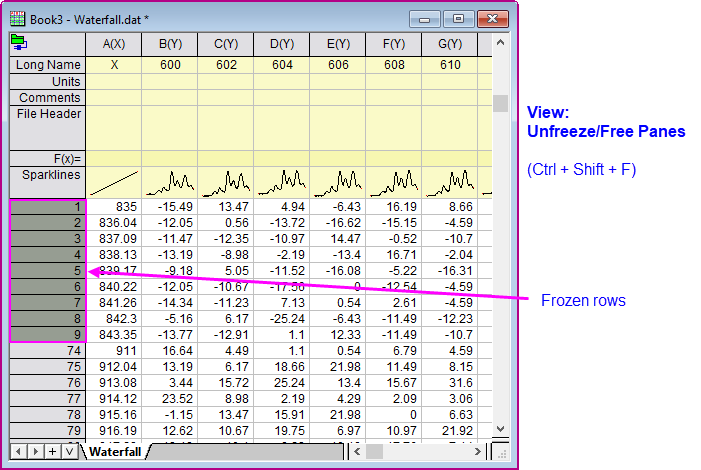Click cell with value 16.64
The width and height of the screenshot is (701, 470).
tap(170, 351)
